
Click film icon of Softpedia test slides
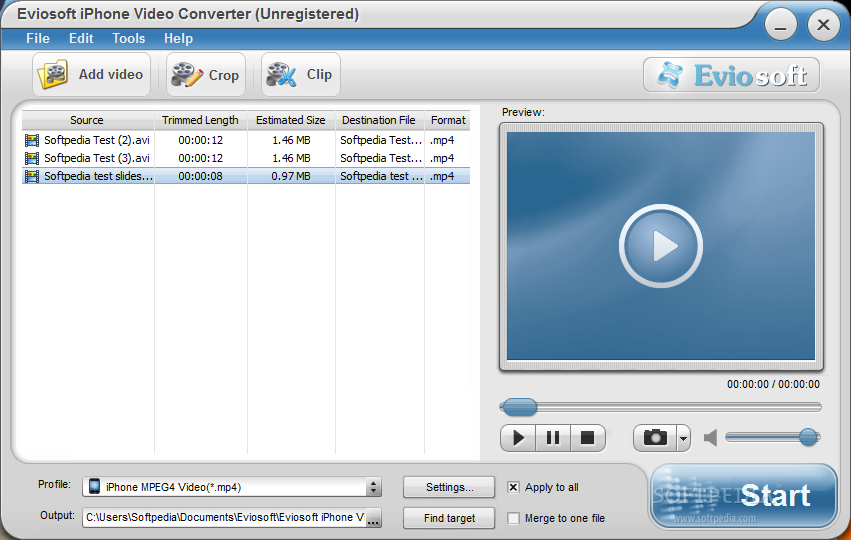tap(32, 176)
